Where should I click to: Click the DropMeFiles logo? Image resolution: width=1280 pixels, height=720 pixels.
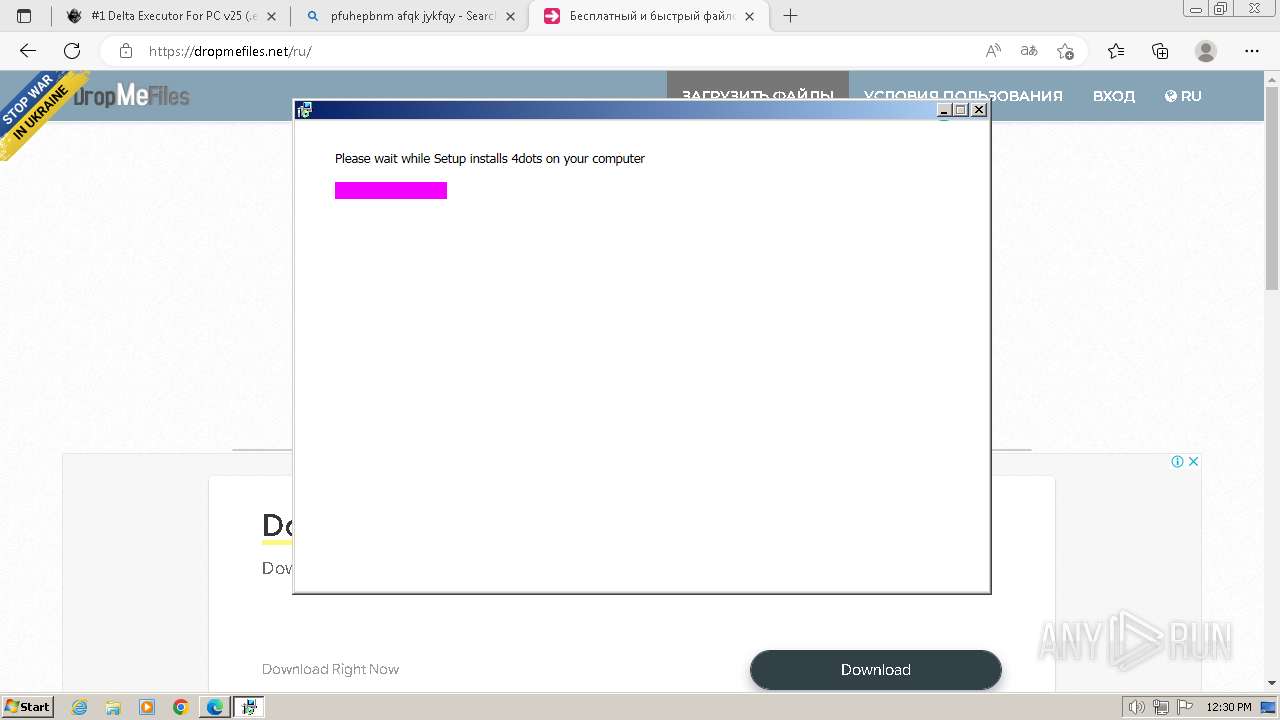131,96
